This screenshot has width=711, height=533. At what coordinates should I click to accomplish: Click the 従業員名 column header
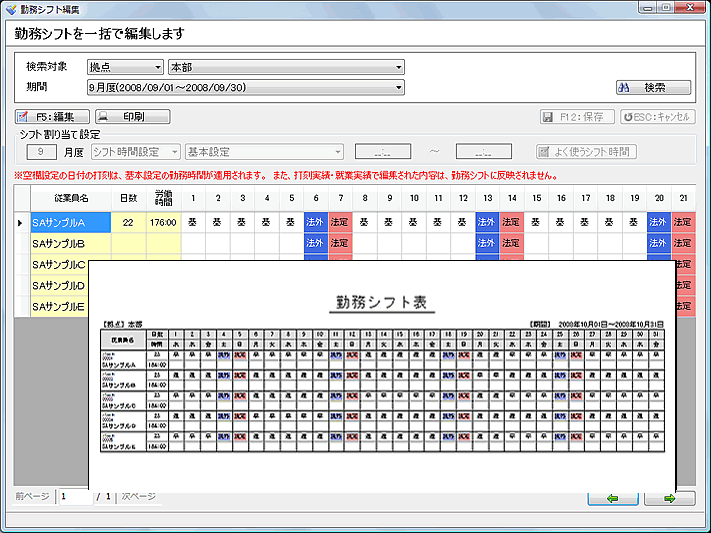(x=71, y=198)
